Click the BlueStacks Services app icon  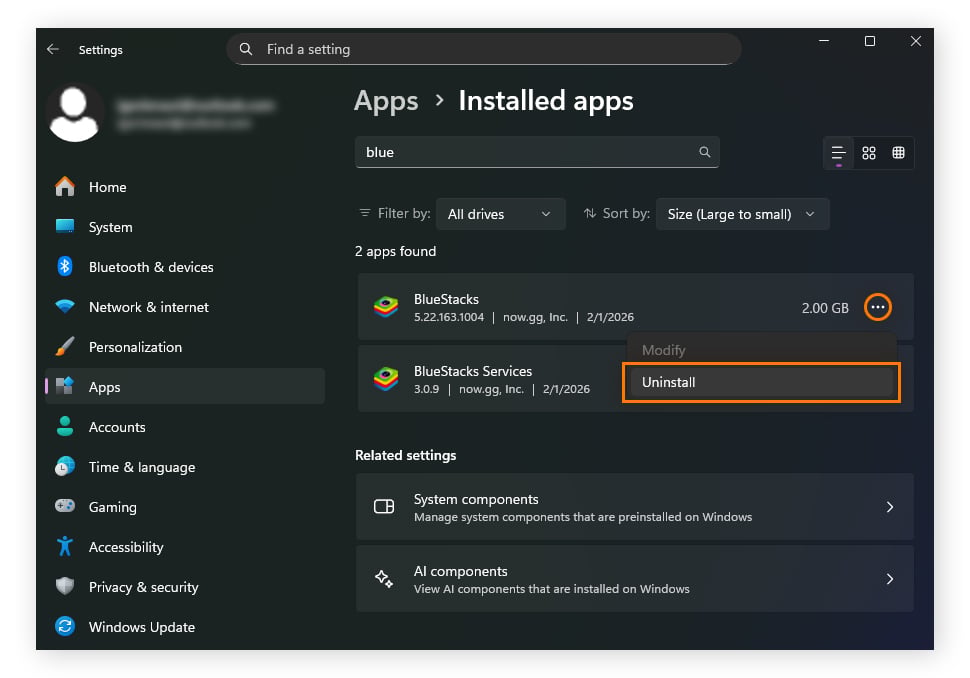pyautogui.click(x=386, y=379)
